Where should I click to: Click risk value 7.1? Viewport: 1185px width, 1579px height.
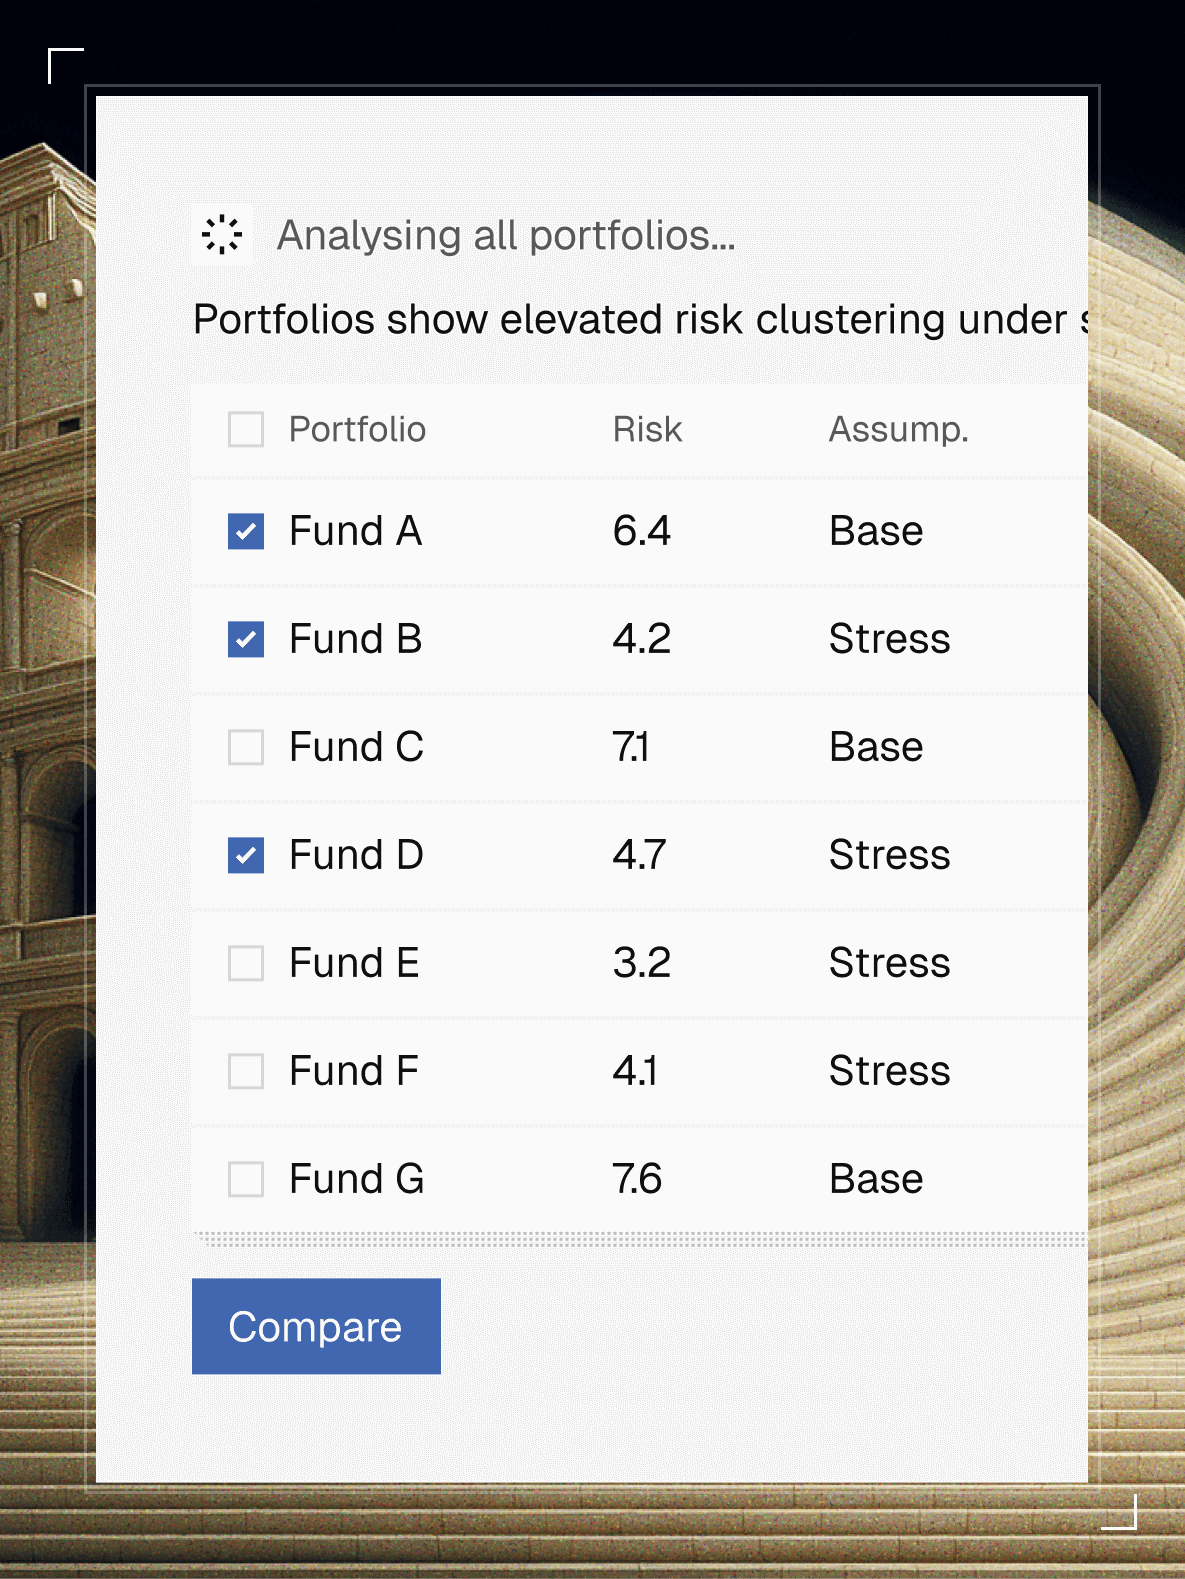(x=631, y=747)
